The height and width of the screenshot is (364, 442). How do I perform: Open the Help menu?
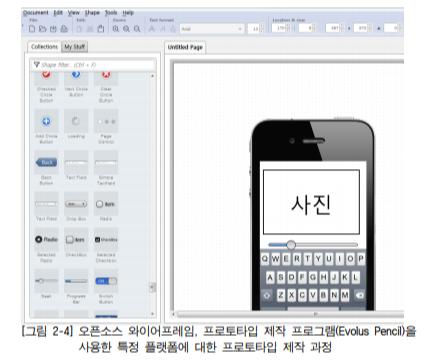point(128,13)
